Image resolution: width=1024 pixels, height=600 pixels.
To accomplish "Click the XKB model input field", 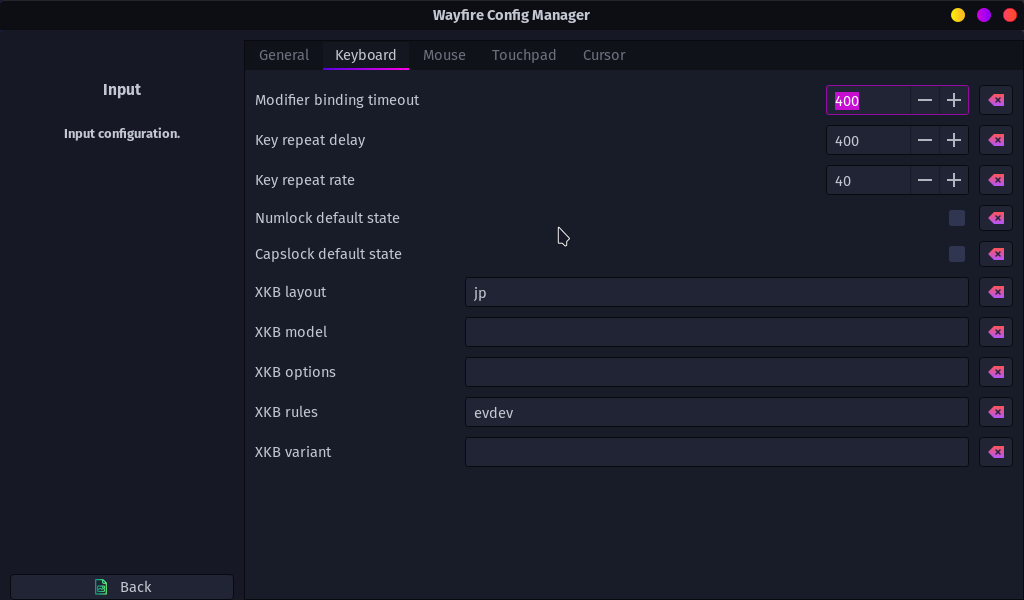I will tap(716, 332).
